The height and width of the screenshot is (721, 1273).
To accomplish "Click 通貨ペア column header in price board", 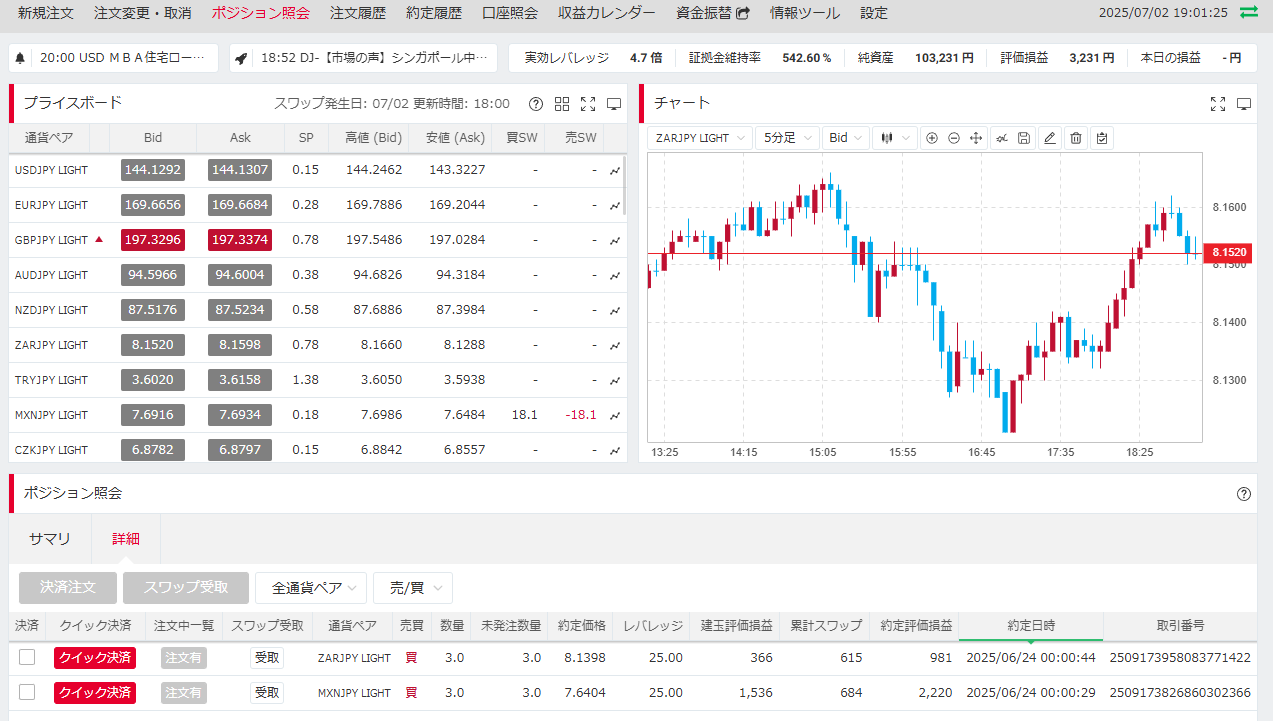I will pyautogui.click(x=50, y=138).
